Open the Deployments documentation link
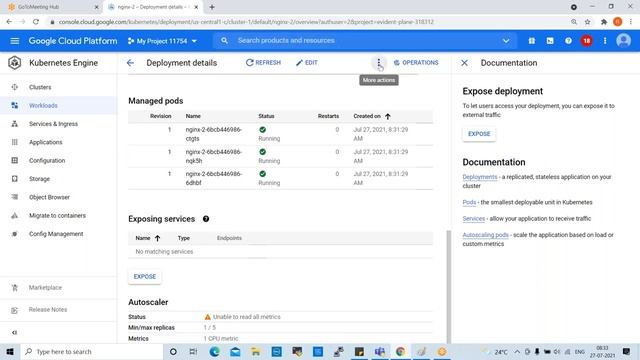The width and height of the screenshot is (640, 360). 480,177
